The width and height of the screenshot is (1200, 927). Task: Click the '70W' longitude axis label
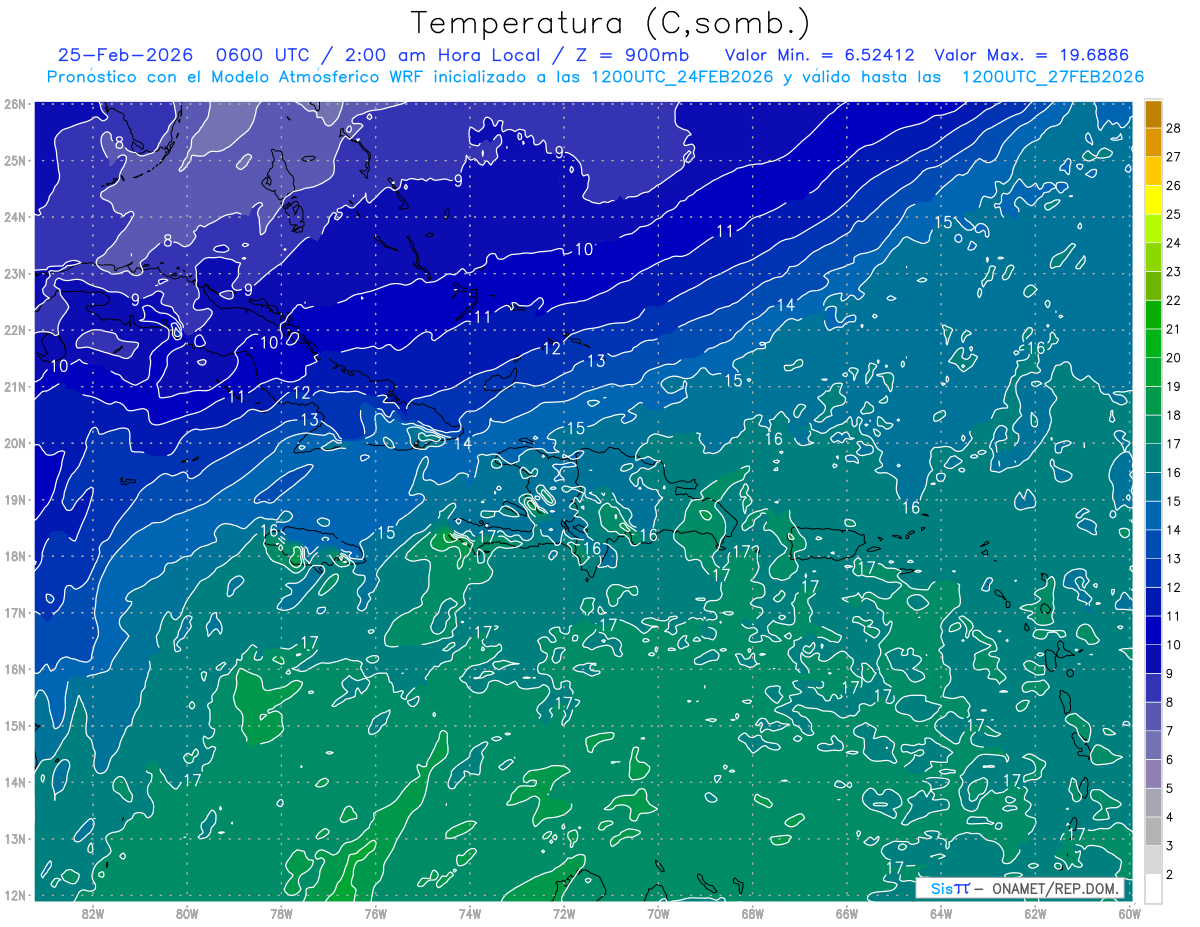[x=659, y=913]
